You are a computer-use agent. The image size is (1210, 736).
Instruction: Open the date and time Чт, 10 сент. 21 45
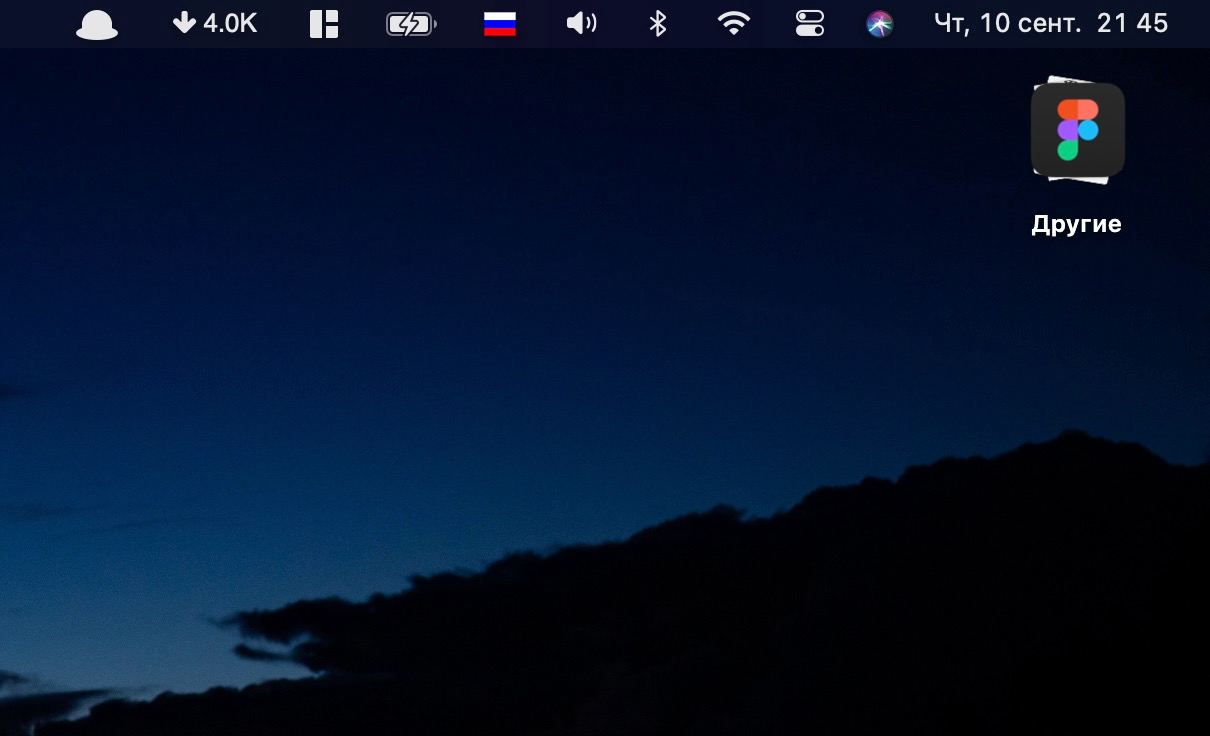point(1051,23)
